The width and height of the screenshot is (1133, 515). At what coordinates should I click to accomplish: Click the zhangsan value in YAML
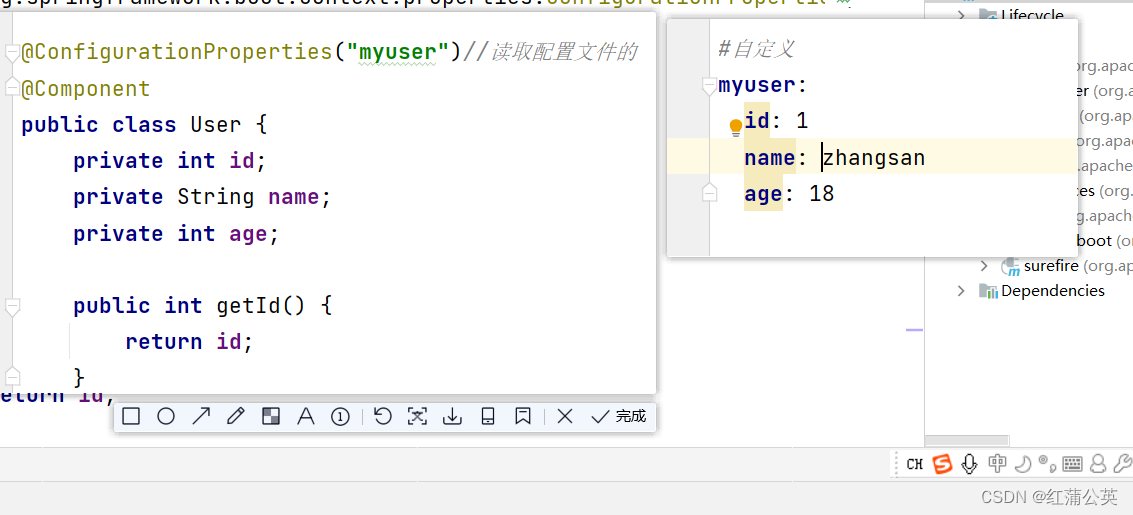[x=874, y=157]
